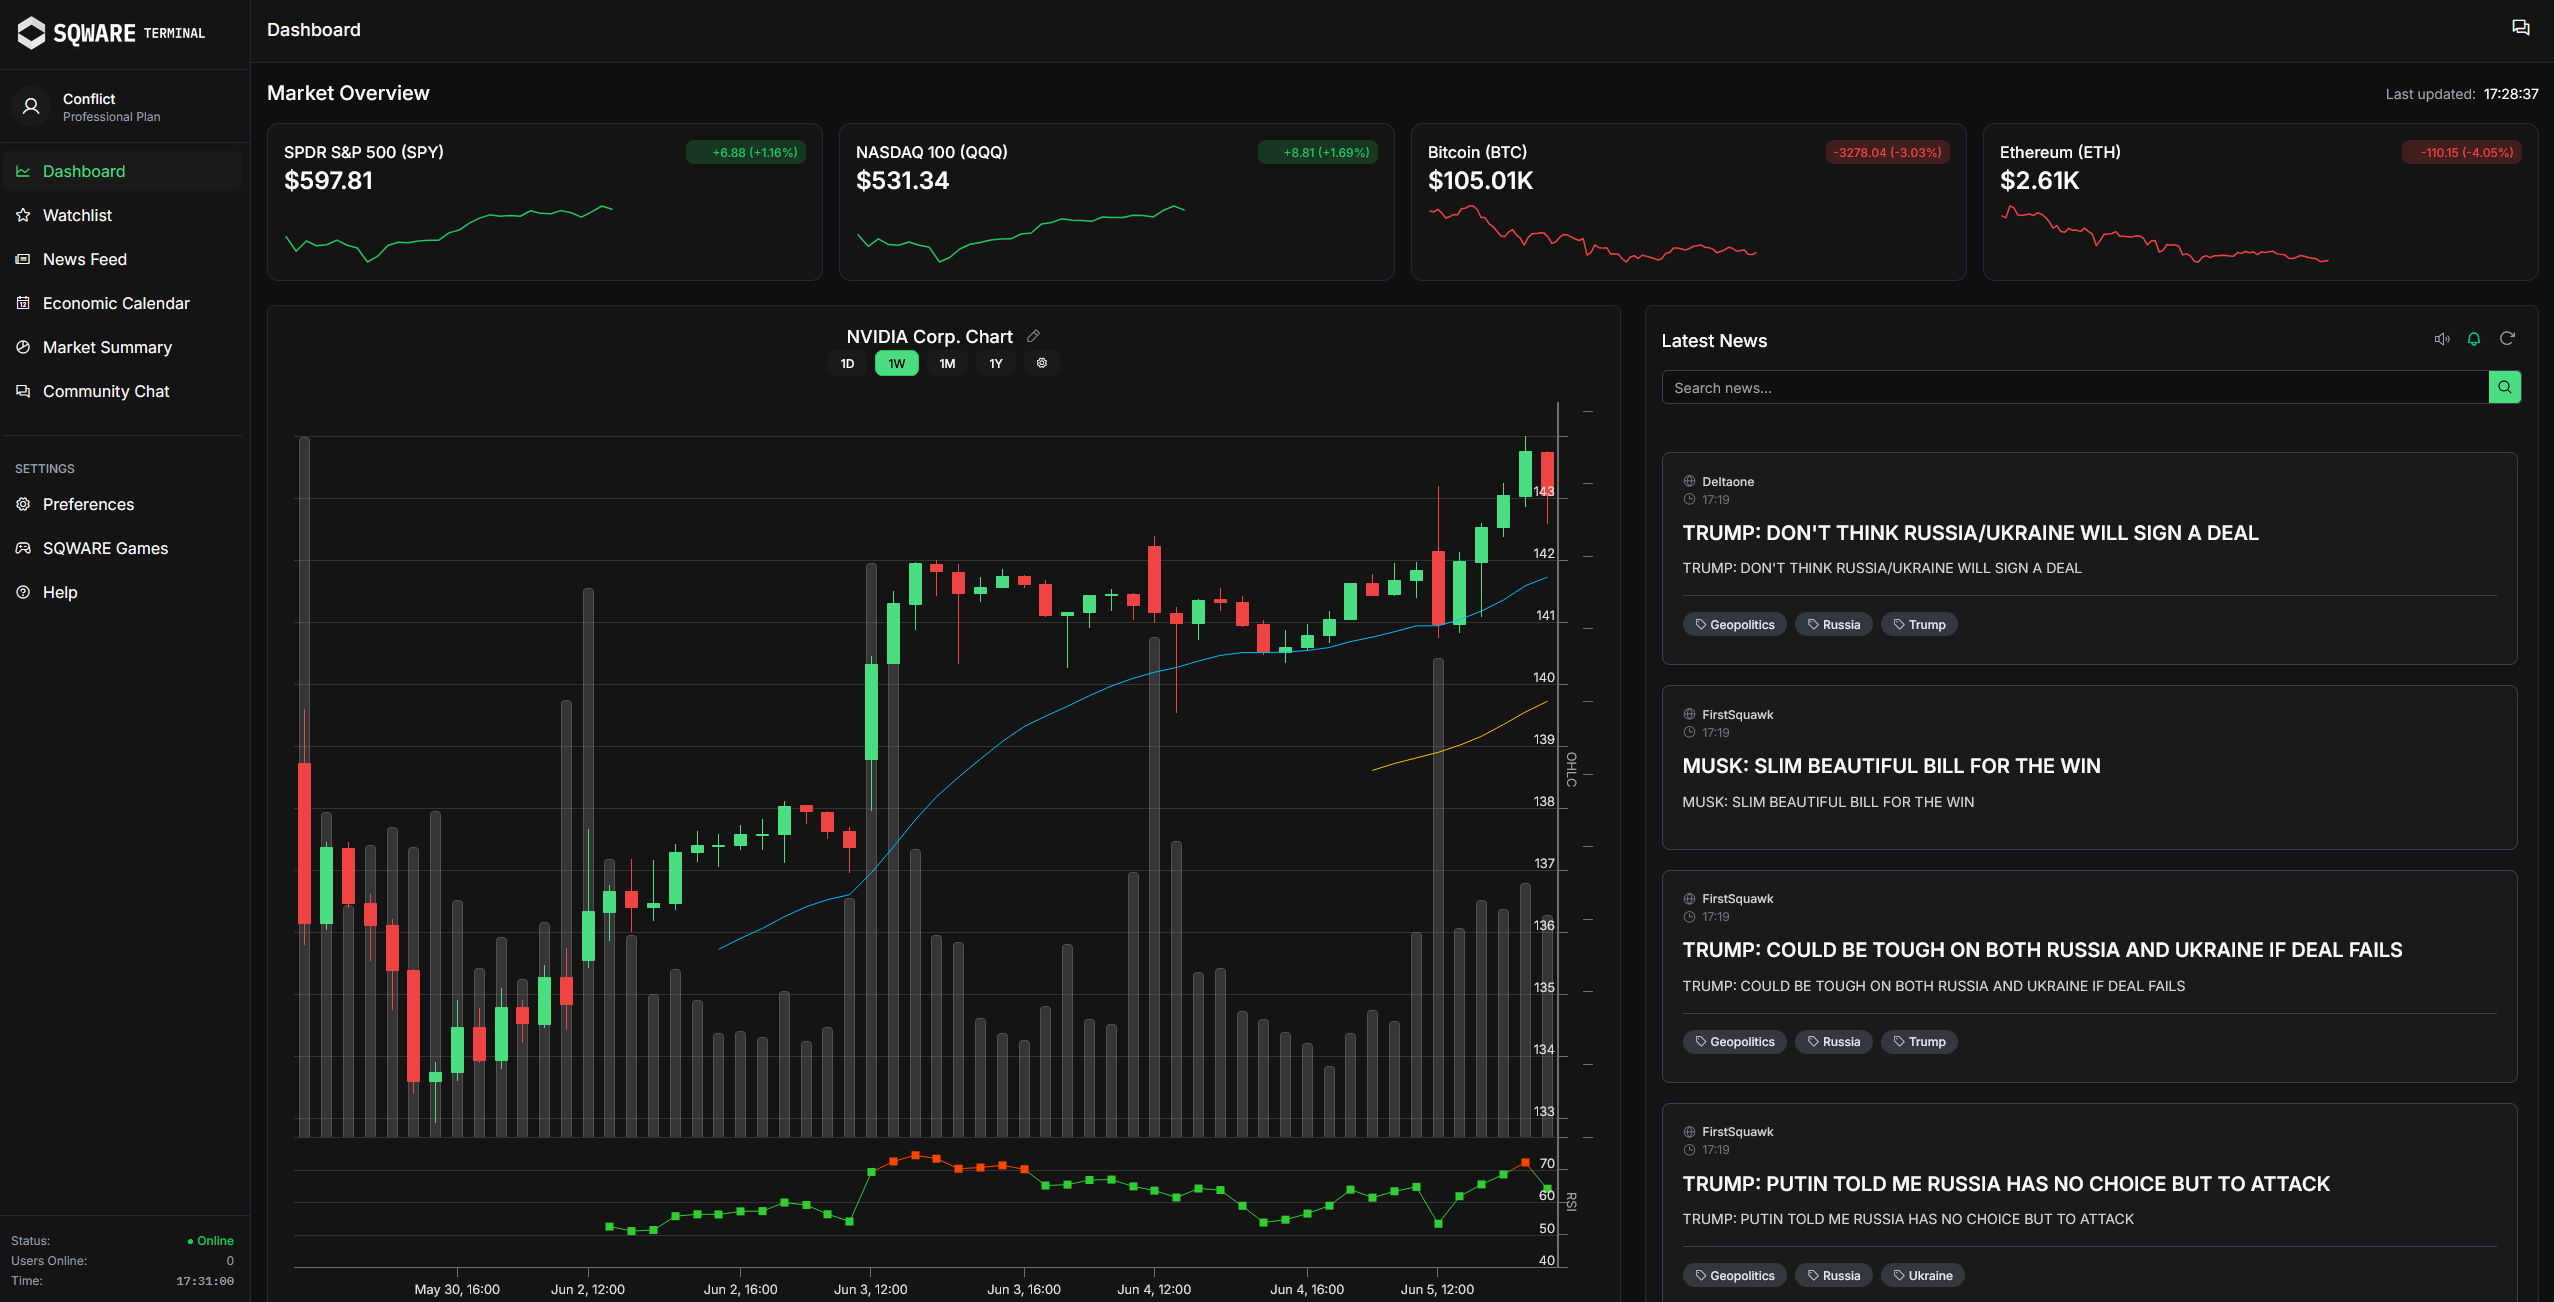Edit chart title with pencil icon

[x=1034, y=336]
